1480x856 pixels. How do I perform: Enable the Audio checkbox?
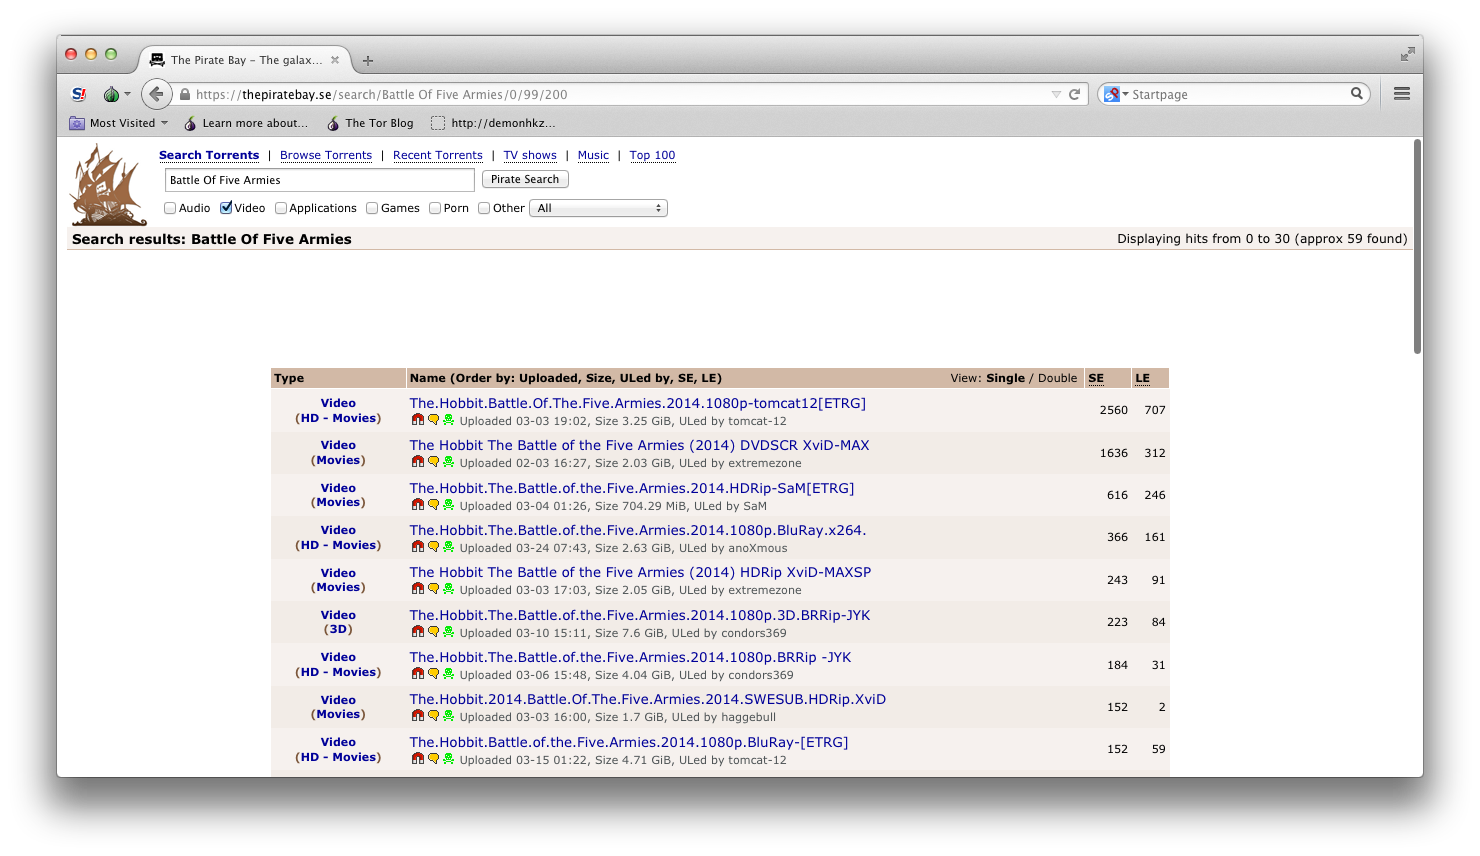pyautogui.click(x=170, y=208)
